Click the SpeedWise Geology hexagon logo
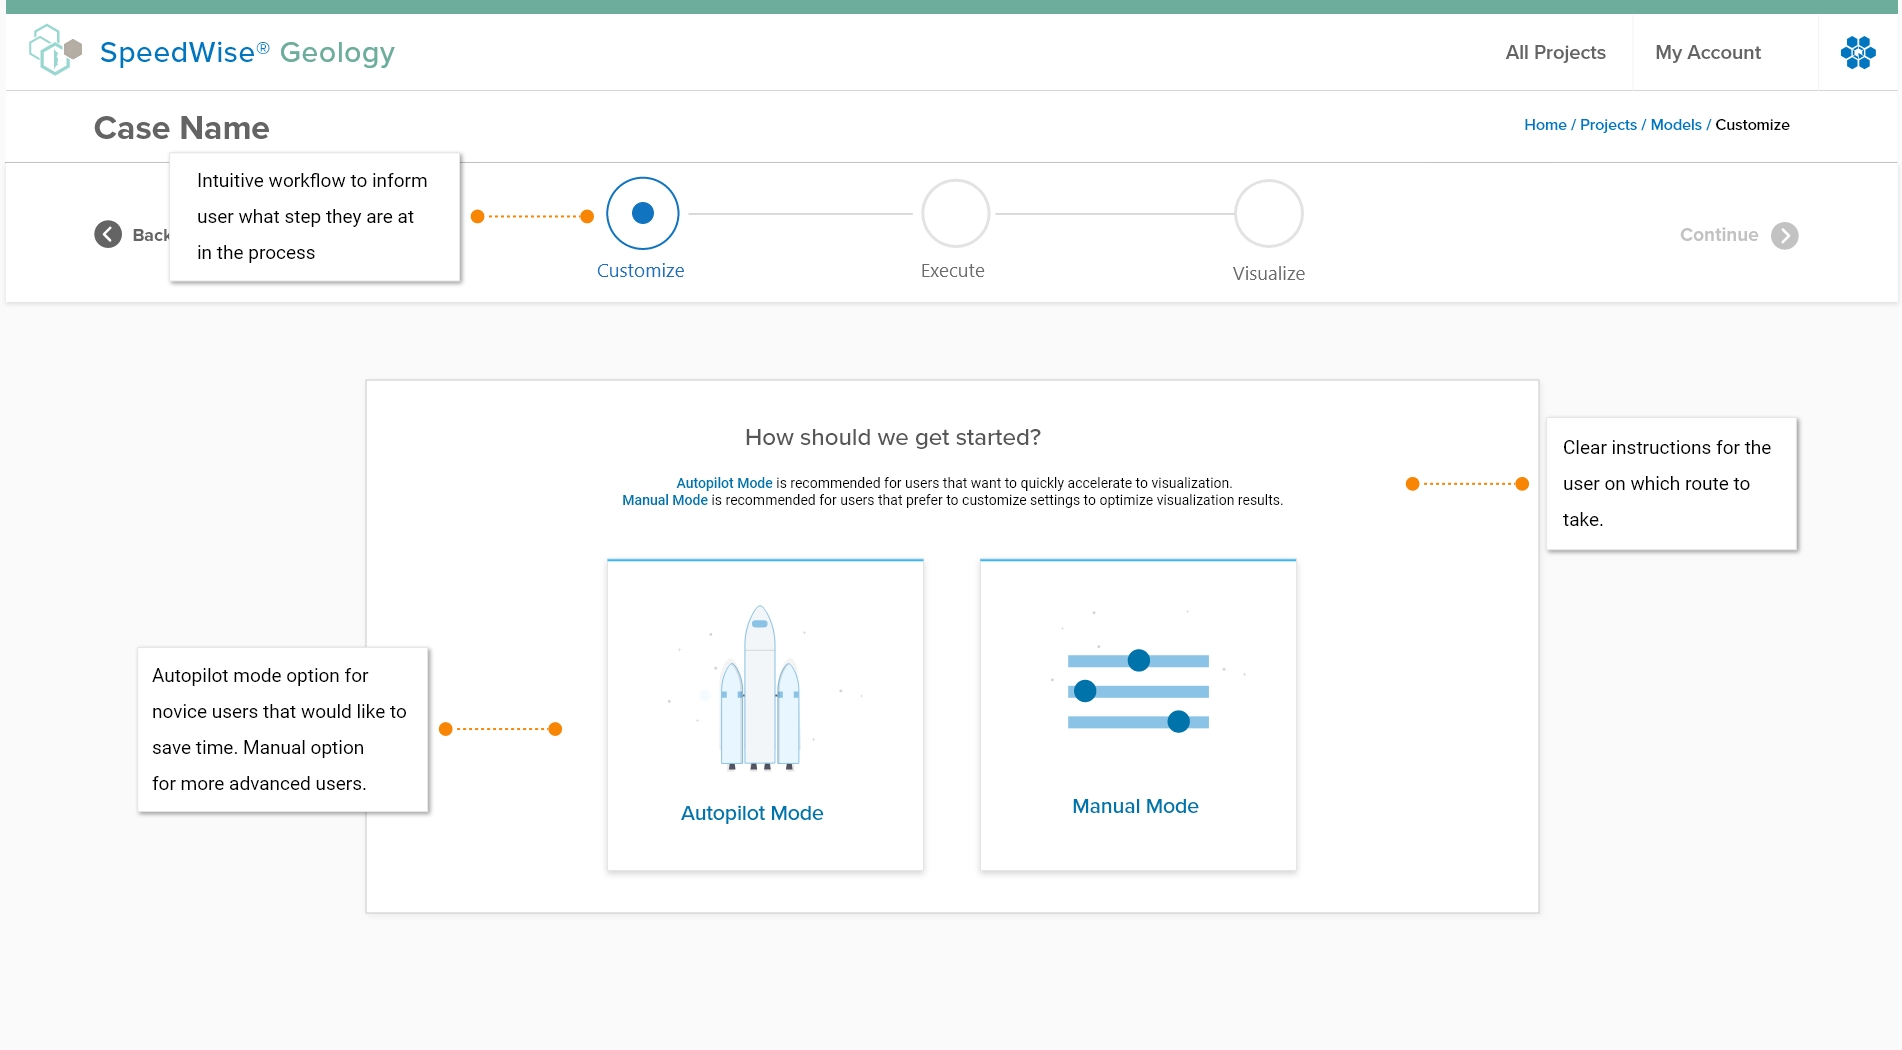 54,50
